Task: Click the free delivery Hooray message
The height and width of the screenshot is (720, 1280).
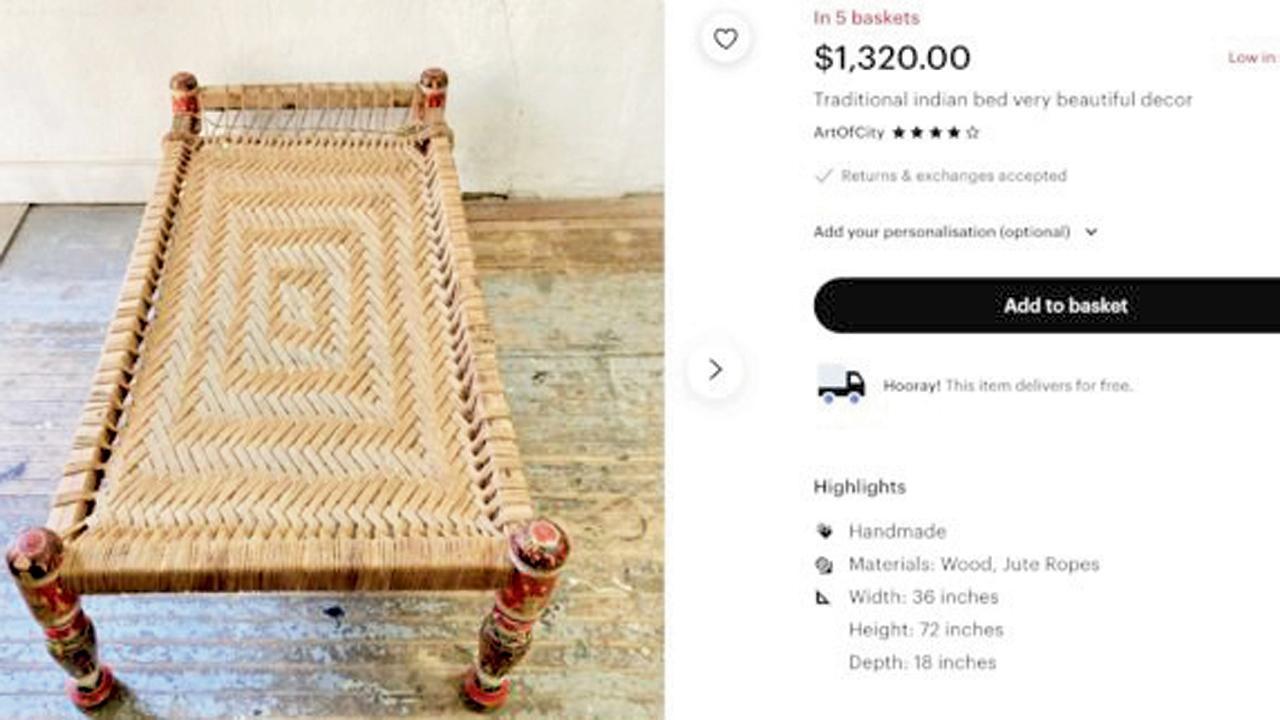Action: click(x=1007, y=385)
